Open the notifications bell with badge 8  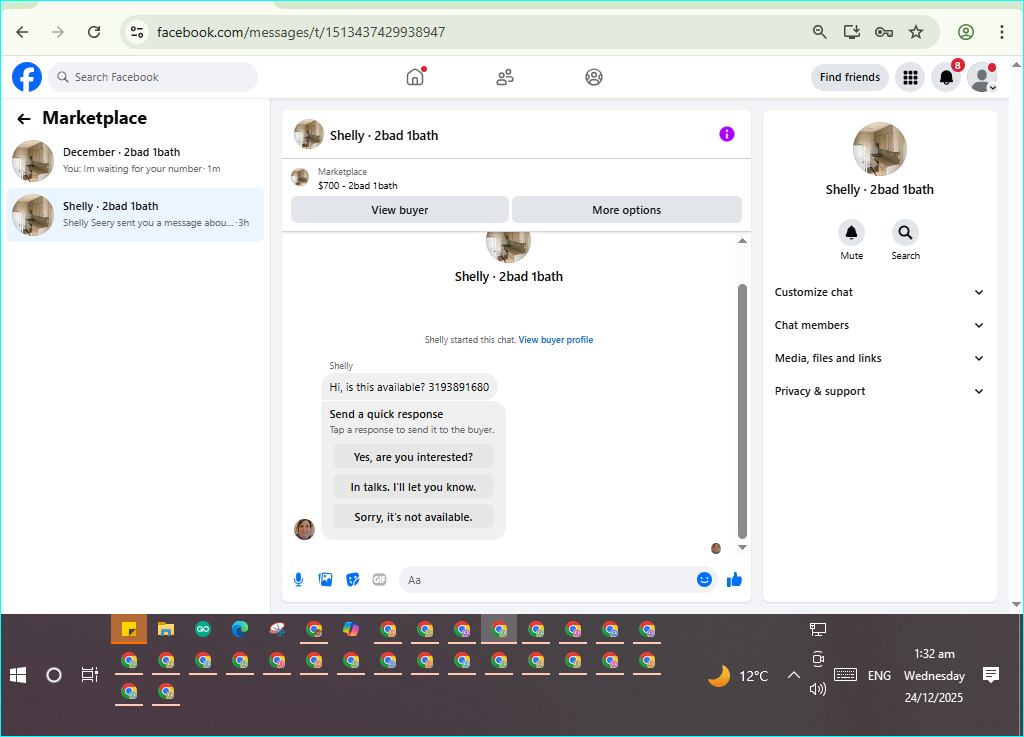tap(946, 77)
